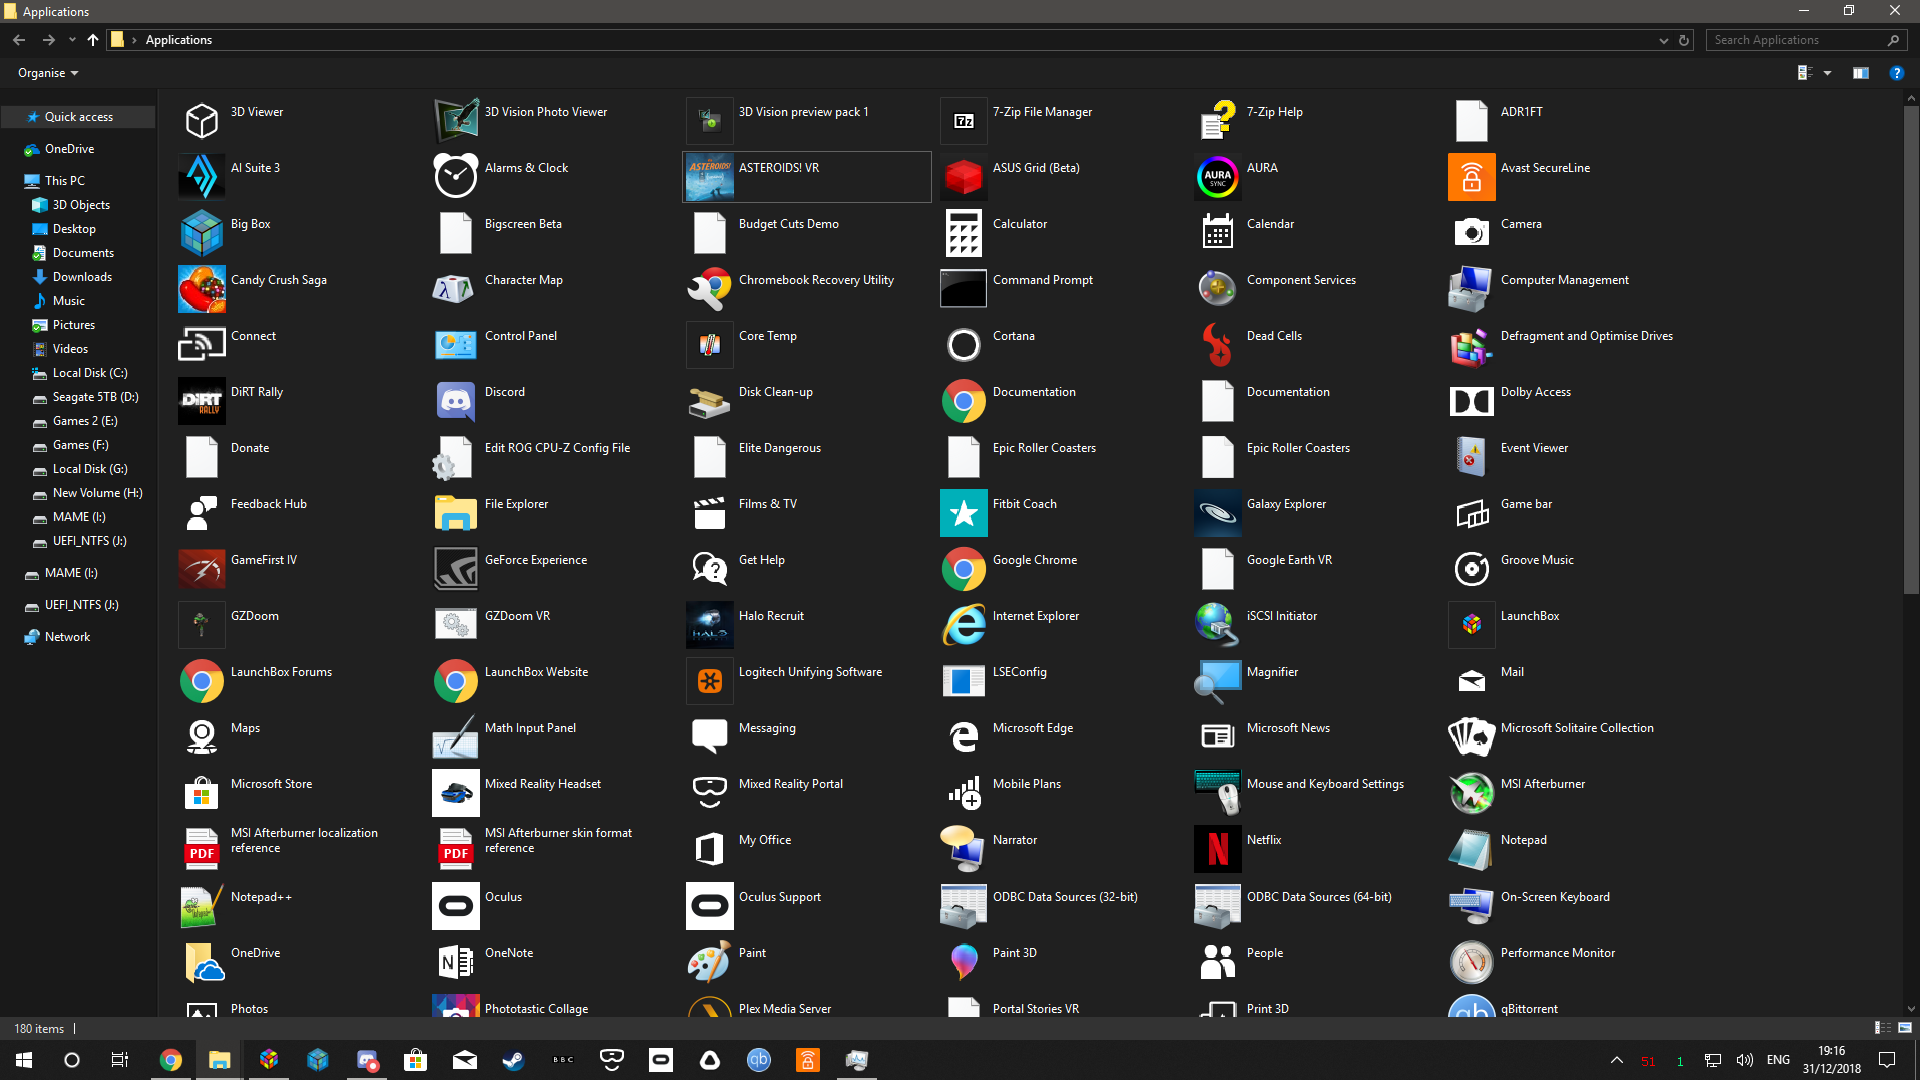Screen dimensions: 1920x1080
Task: Select the ASTEROIDS! VR thumbnail
Action: coord(710,177)
